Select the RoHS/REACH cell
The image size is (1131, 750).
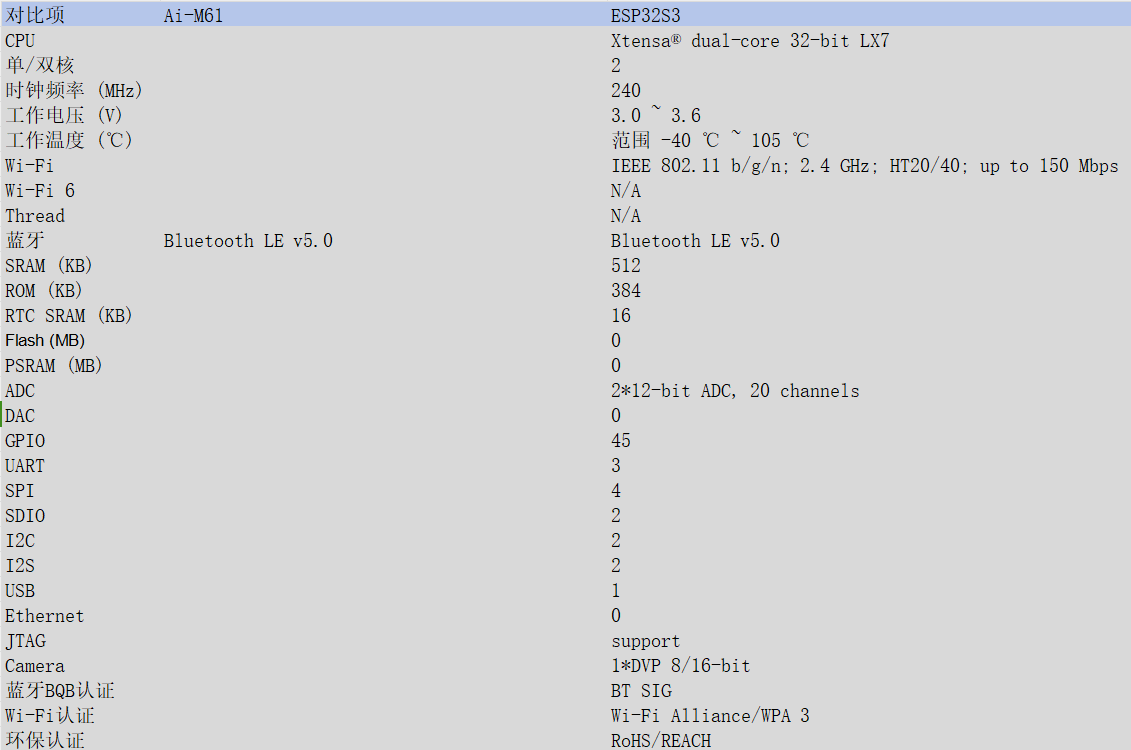click(661, 741)
